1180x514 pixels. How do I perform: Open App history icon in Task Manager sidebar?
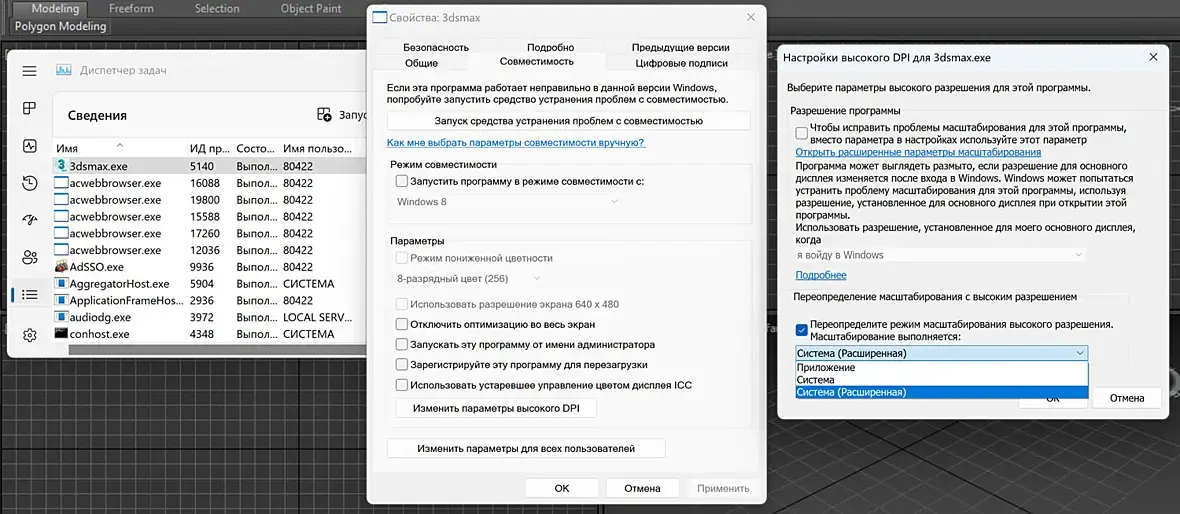point(29,183)
